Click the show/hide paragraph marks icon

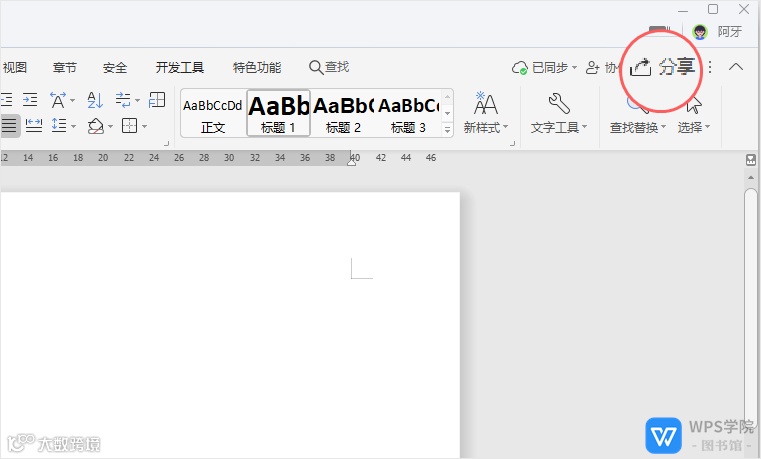(x=123, y=100)
